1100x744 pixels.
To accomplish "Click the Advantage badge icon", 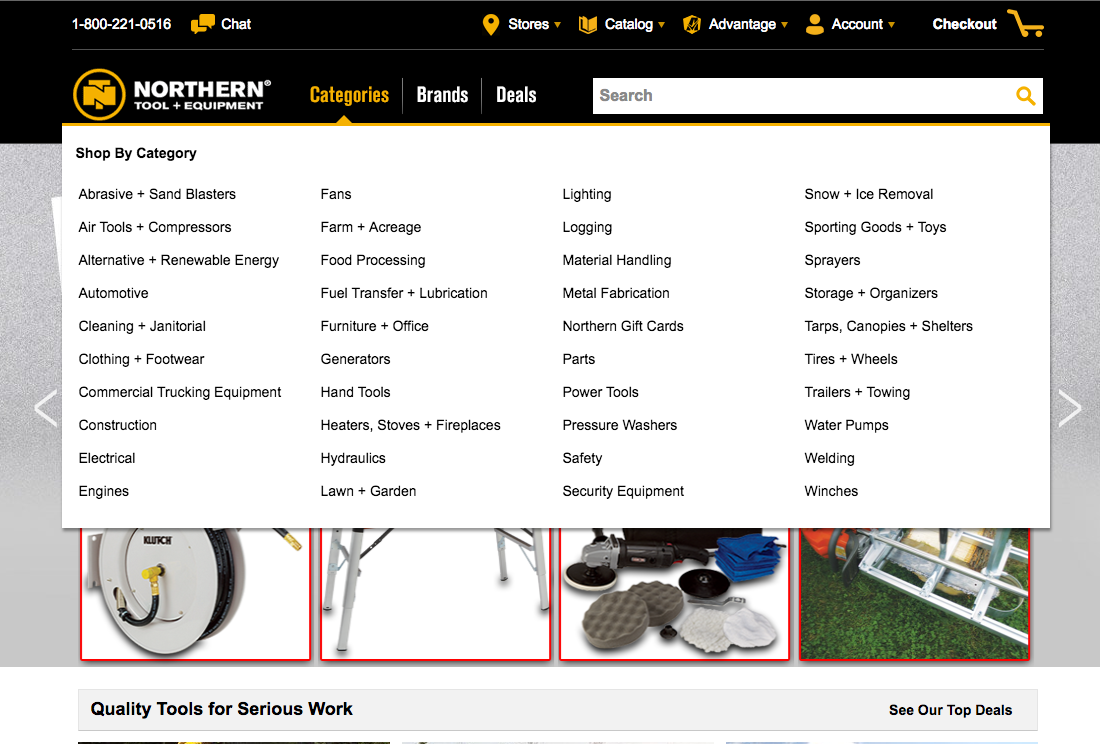I will coord(691,24).
